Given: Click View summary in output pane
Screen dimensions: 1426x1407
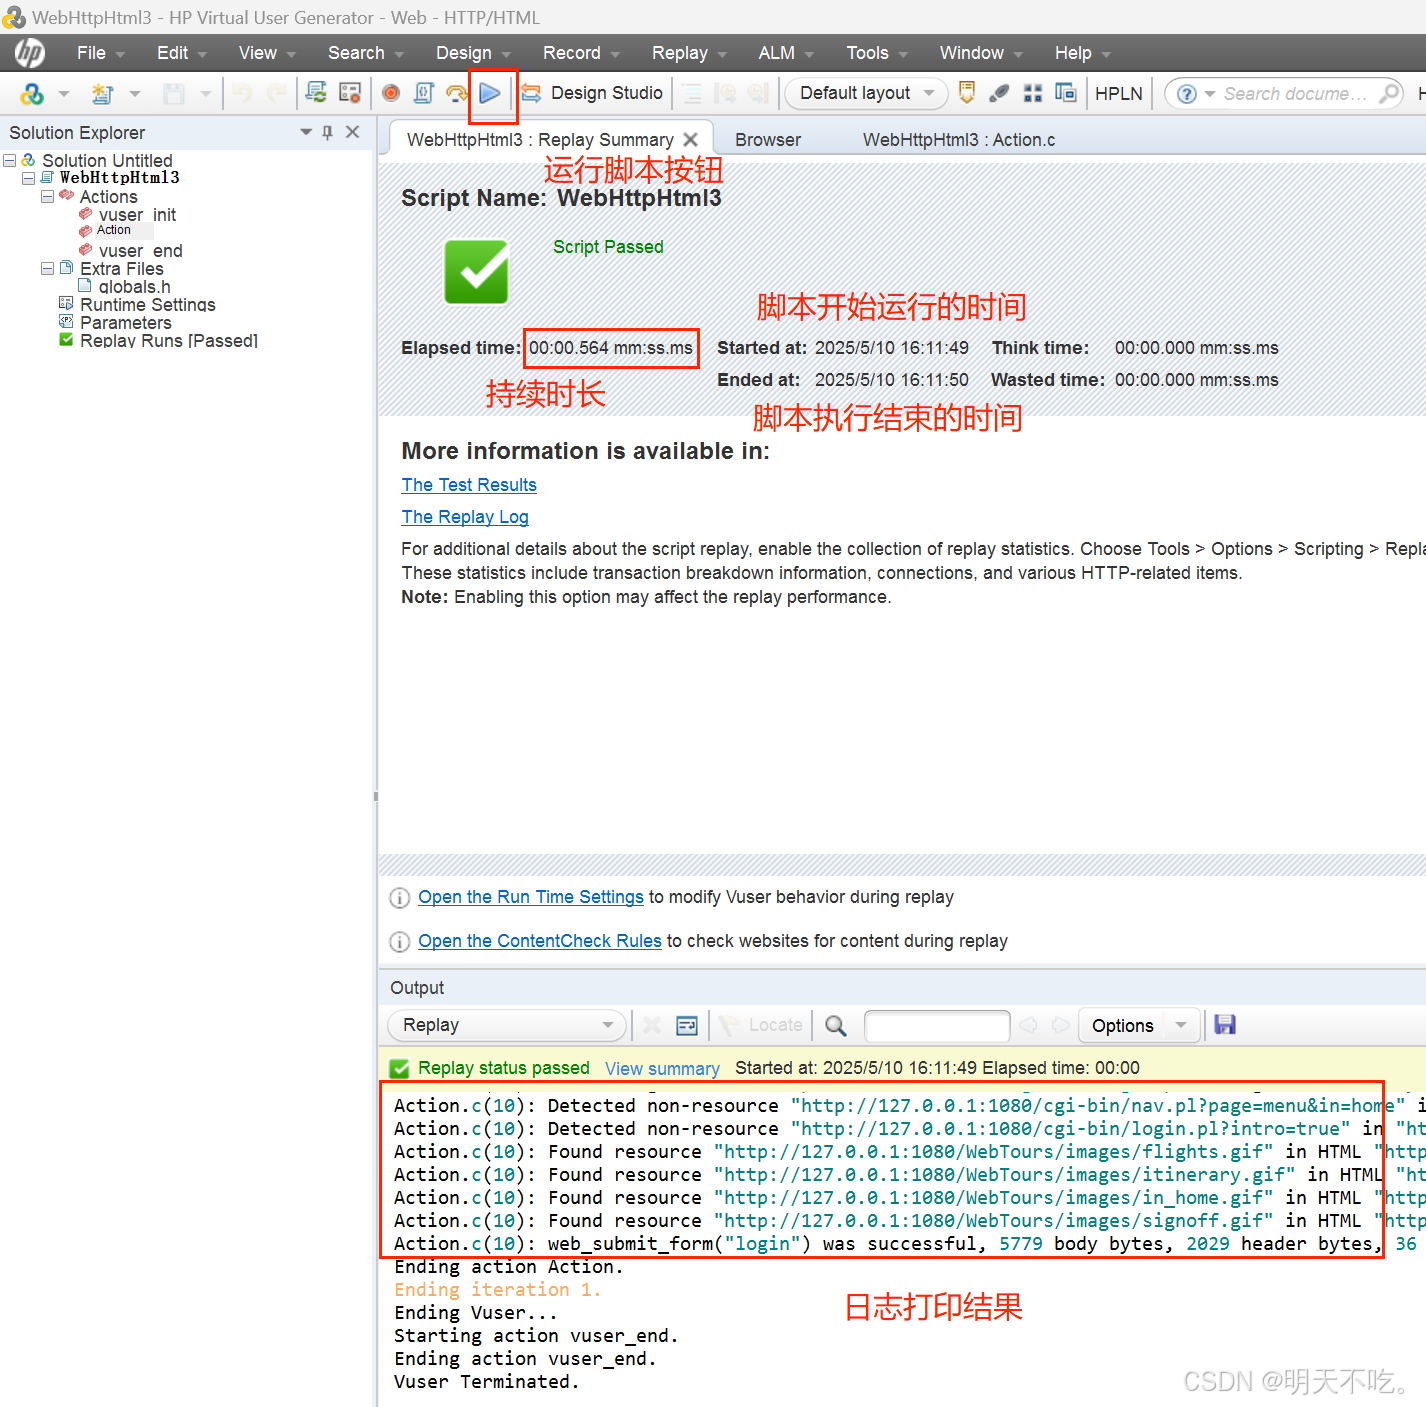Looking at the screenshot, I should click(662, 1069).
